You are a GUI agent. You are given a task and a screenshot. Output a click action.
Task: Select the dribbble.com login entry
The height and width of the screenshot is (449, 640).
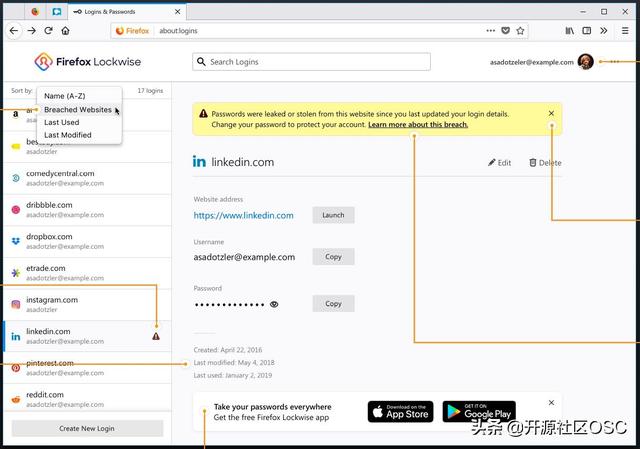click(87, 210)
